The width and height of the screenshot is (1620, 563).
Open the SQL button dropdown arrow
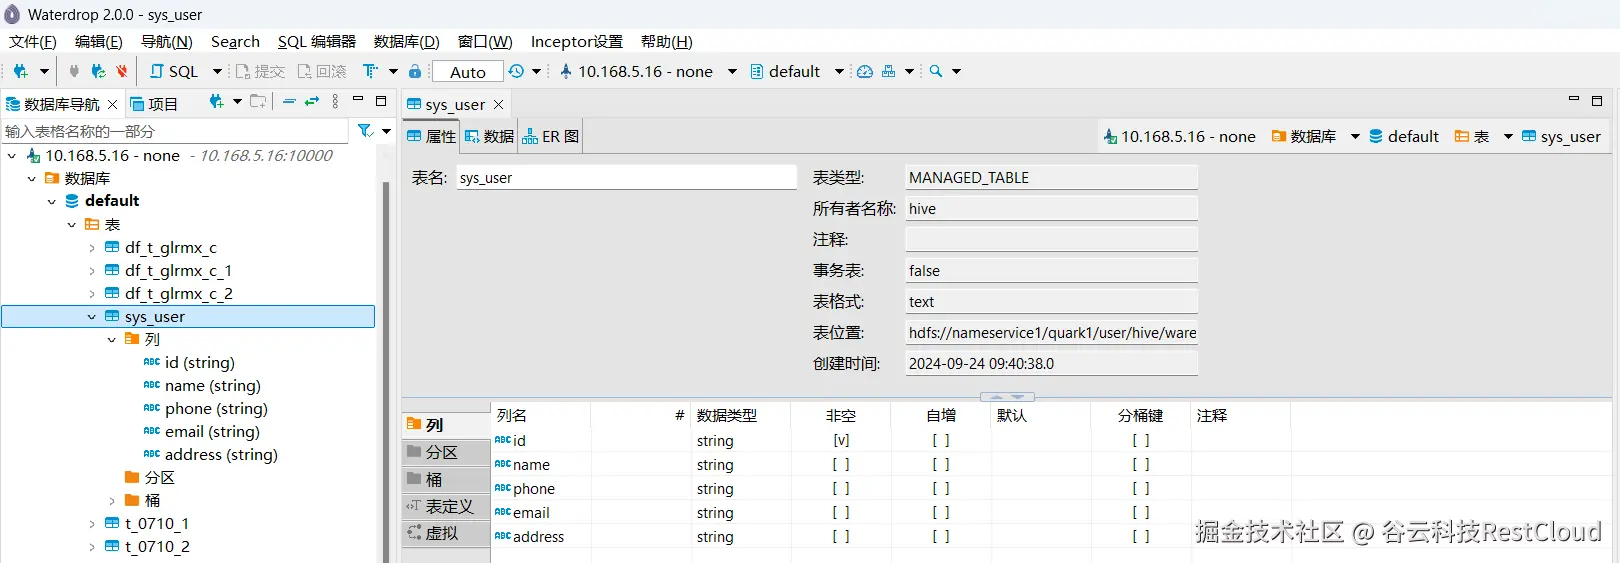217,71
